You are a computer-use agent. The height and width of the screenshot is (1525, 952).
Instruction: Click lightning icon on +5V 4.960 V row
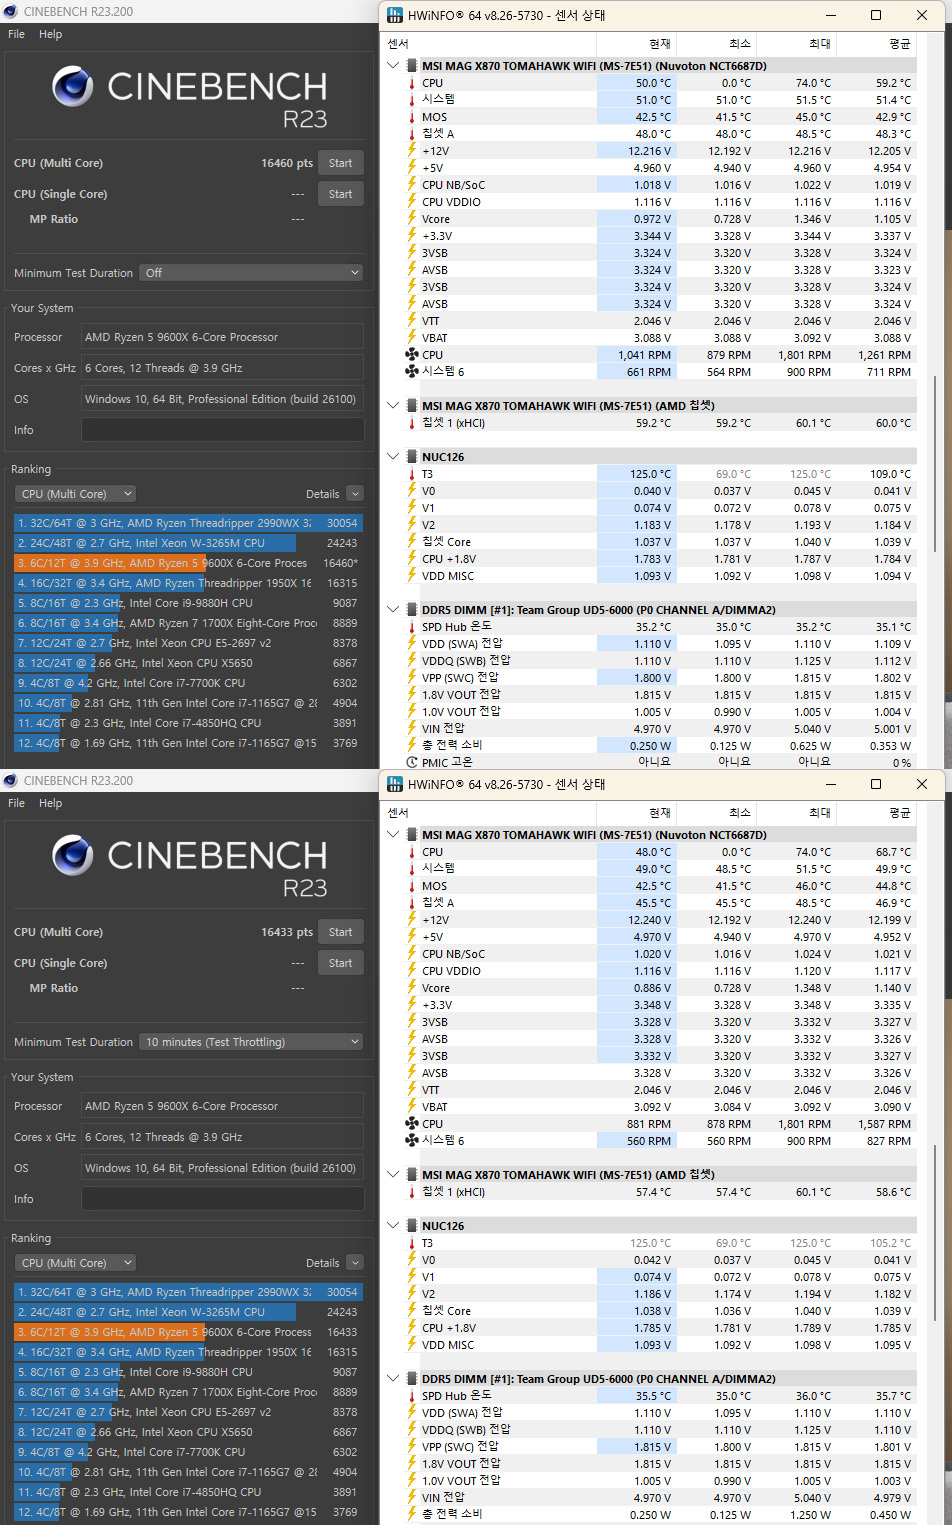click(411, 168)
